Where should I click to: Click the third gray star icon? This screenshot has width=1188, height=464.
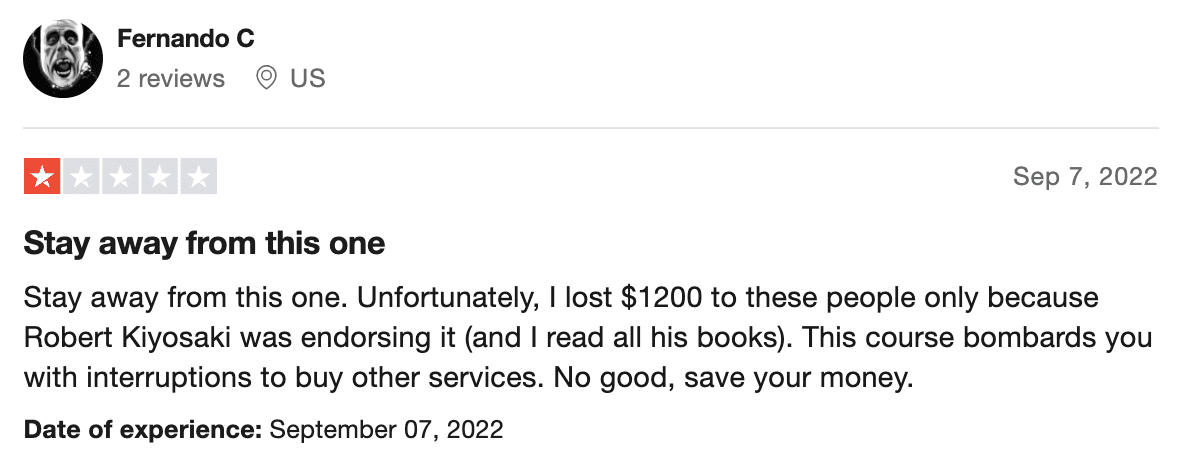tap(120, 176)
